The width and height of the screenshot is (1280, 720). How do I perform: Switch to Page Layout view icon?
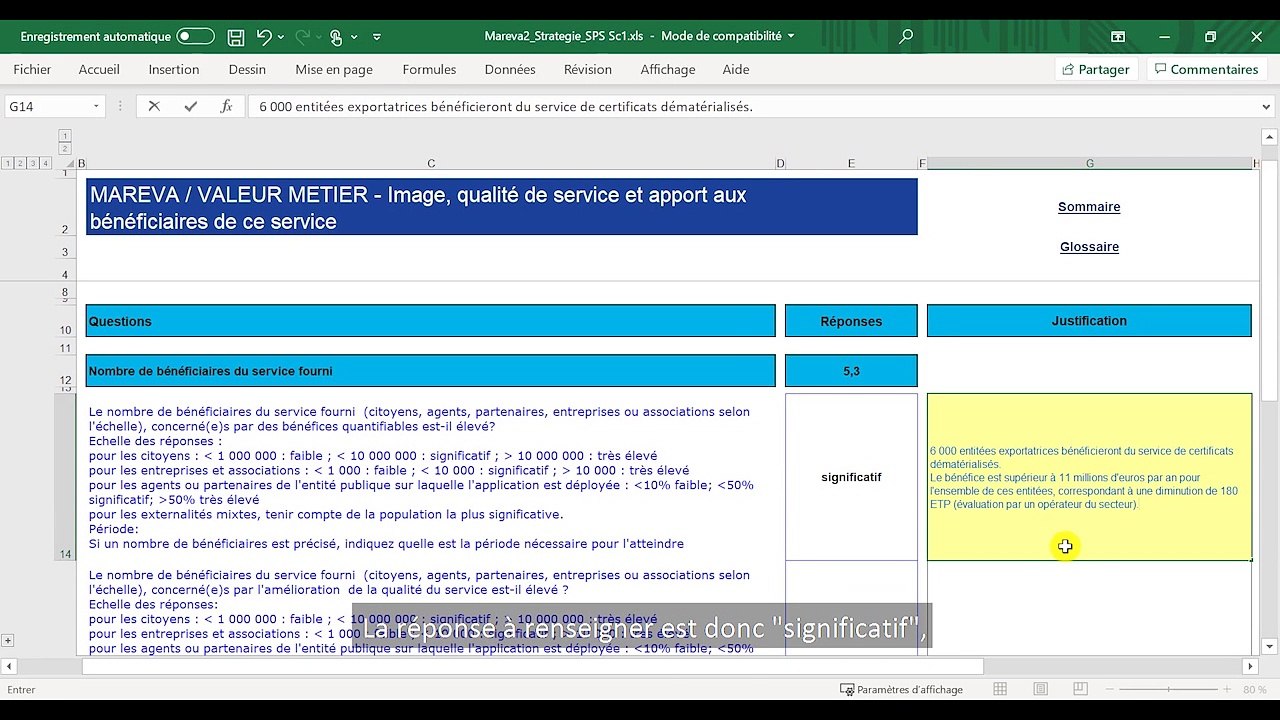[x=1040, y=690]
